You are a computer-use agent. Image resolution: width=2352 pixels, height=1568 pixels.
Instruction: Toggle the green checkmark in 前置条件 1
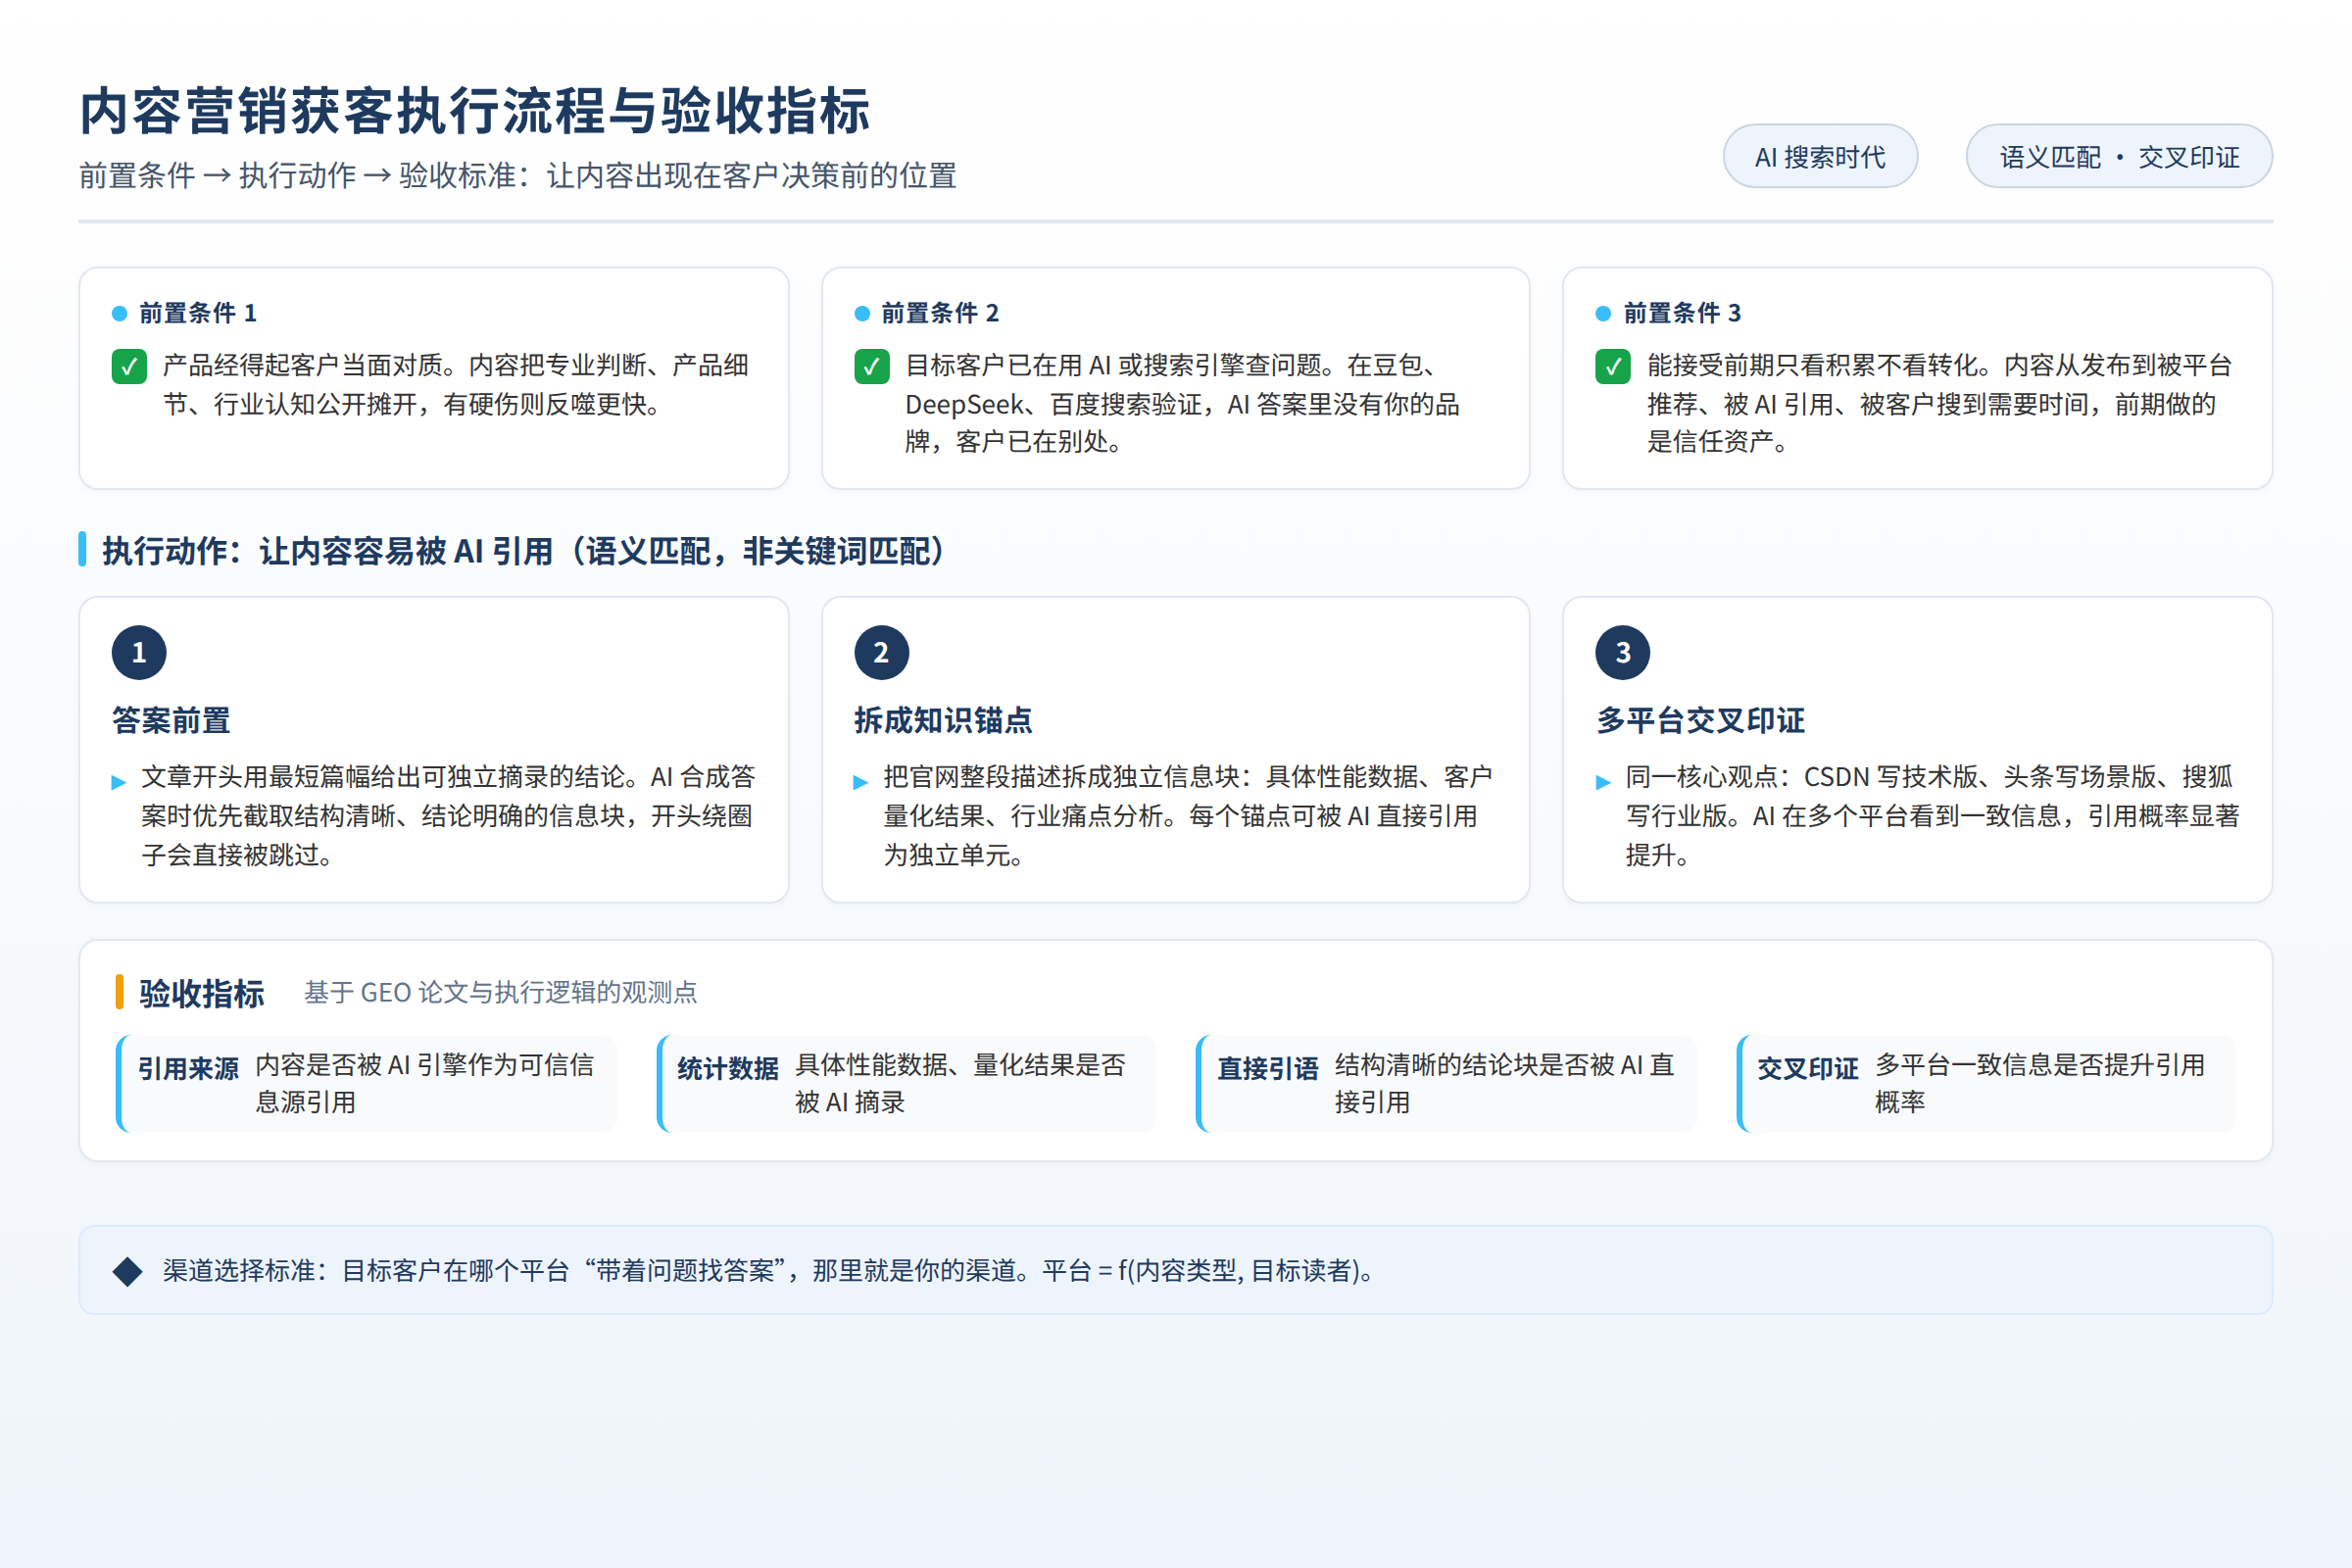click(x=129, y=366)
